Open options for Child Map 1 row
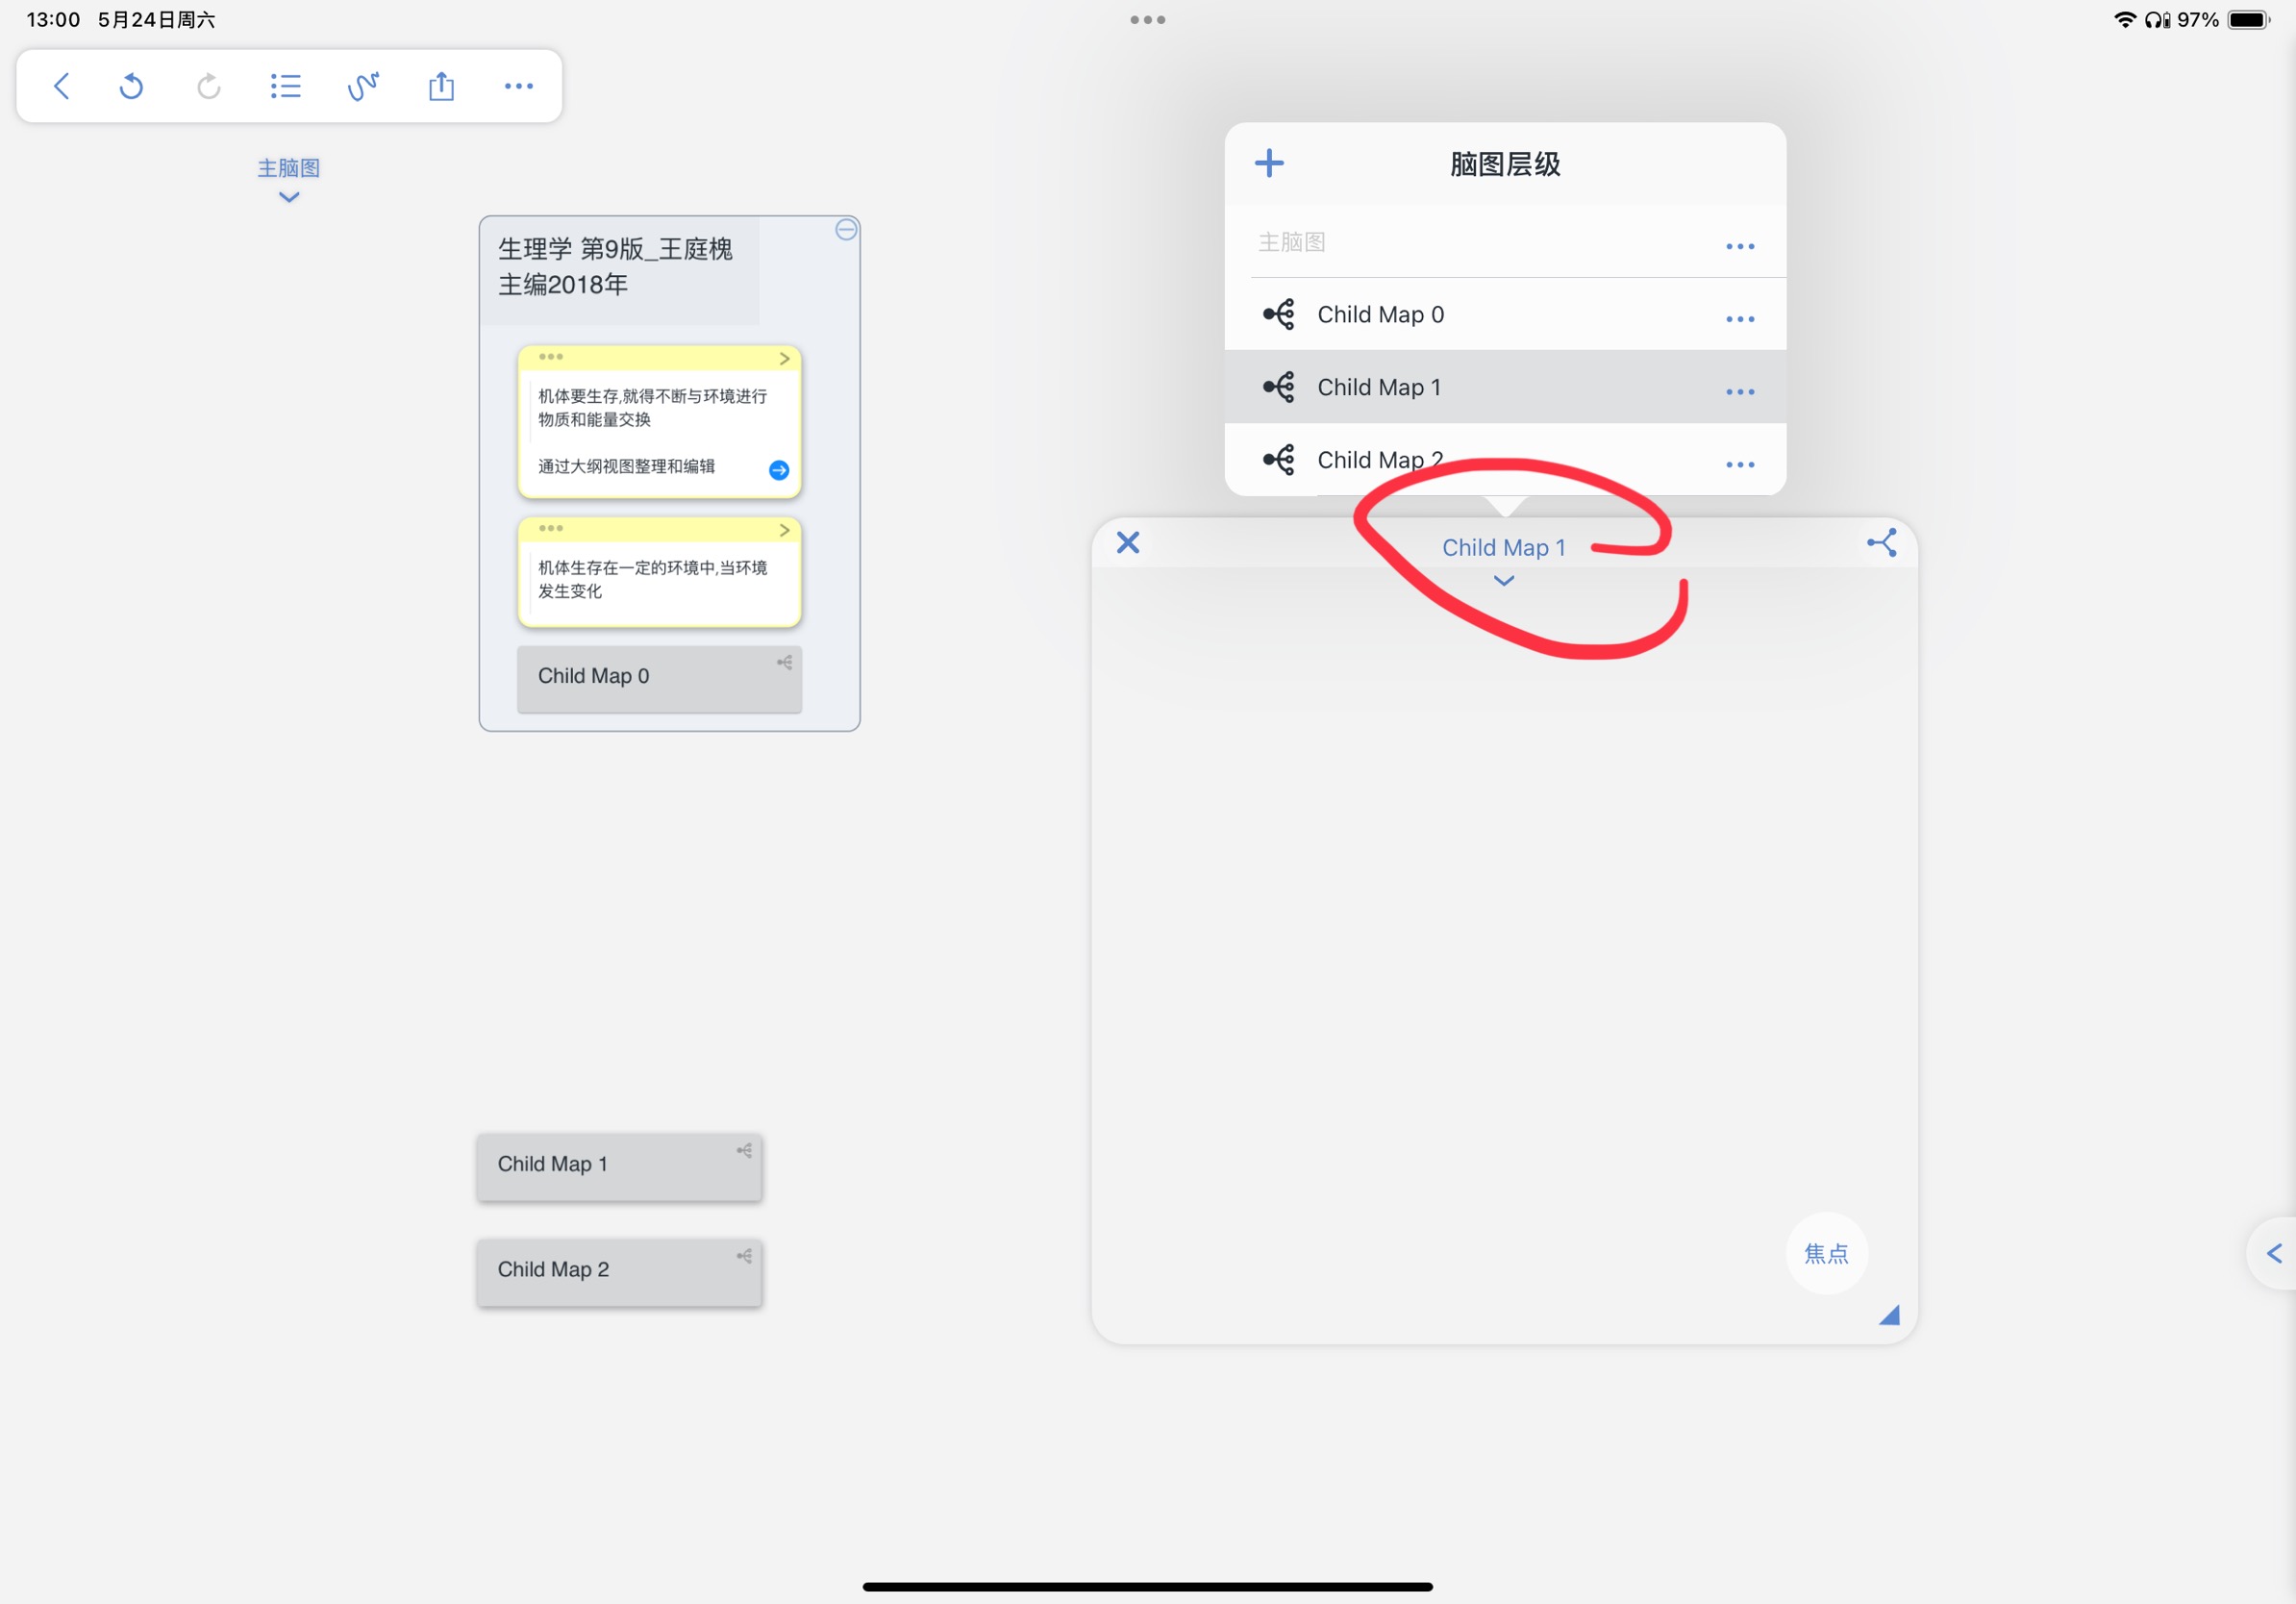Image resolution: width=2296 pixels, height=1604 pixels. point(1740,392)
